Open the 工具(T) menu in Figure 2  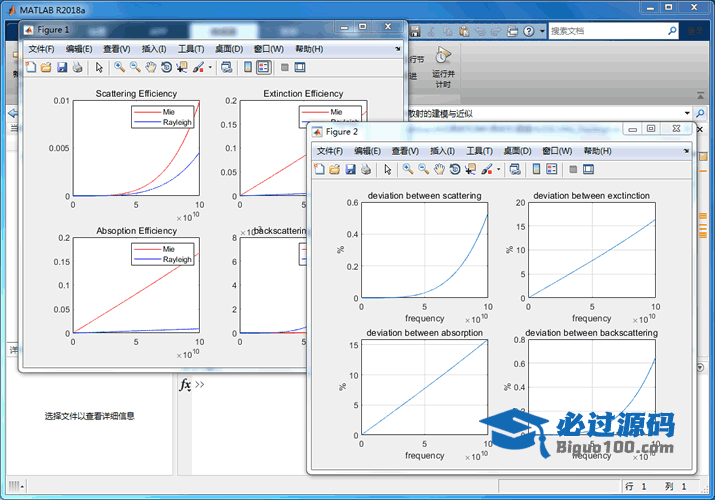click(x=479, y=151)
